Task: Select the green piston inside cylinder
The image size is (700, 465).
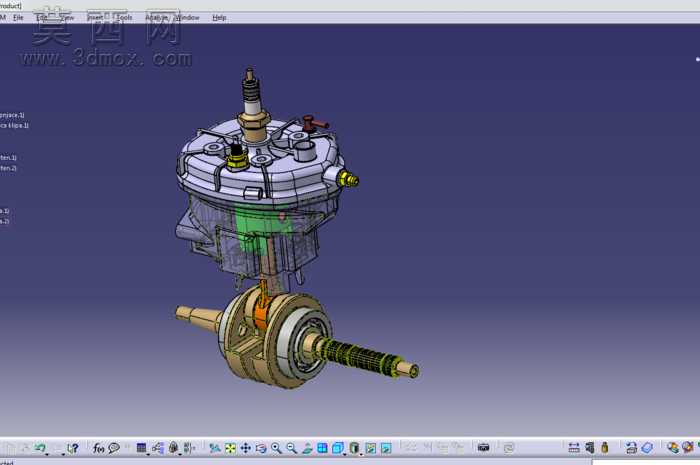Action: tap(254, 225)
